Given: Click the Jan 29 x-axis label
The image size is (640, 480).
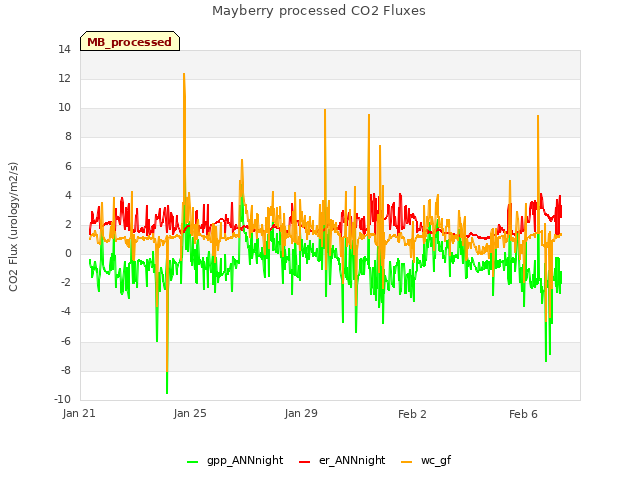Looking at the screenshot, I should [x=301, y=413].
